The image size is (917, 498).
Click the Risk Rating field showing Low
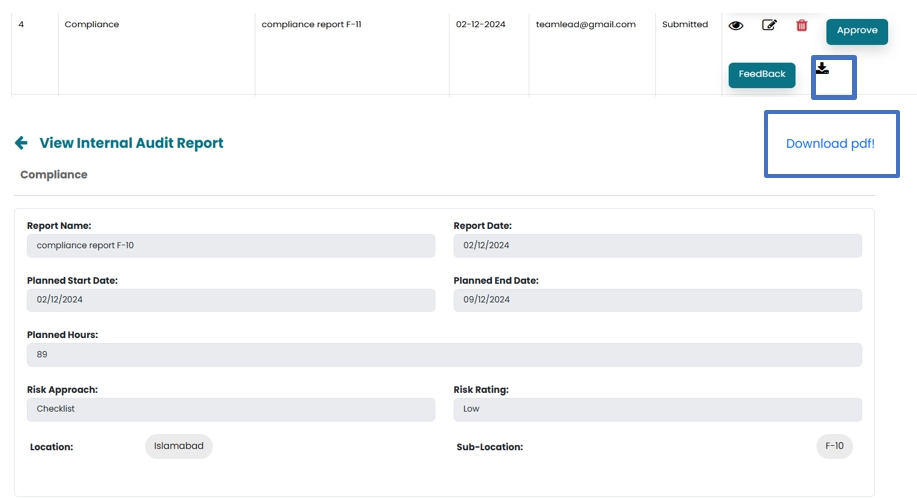tap(657, 409)
